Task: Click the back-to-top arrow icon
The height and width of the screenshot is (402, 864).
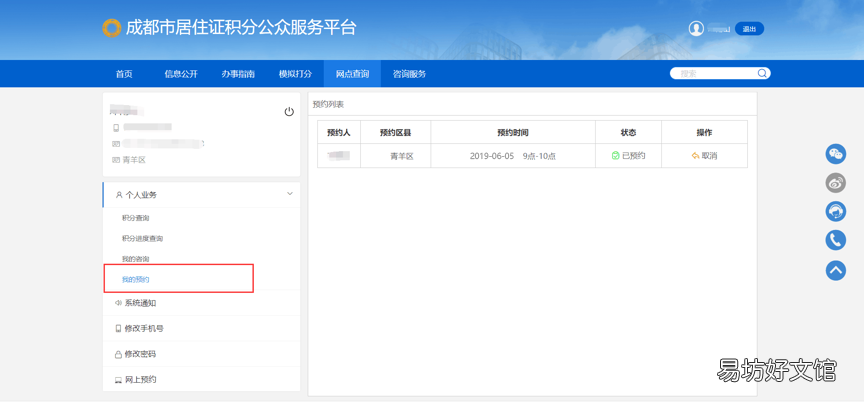Action: point(836,270)
